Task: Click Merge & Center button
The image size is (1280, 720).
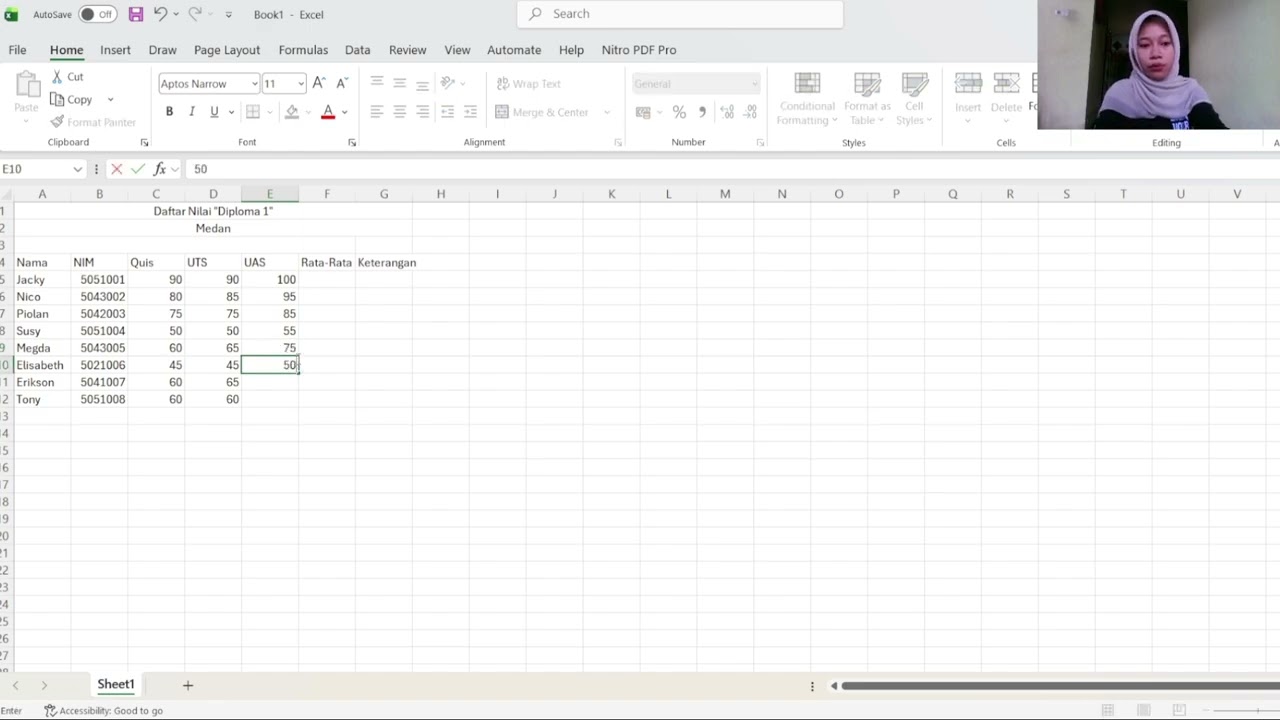Action: [x=542, y=112]
